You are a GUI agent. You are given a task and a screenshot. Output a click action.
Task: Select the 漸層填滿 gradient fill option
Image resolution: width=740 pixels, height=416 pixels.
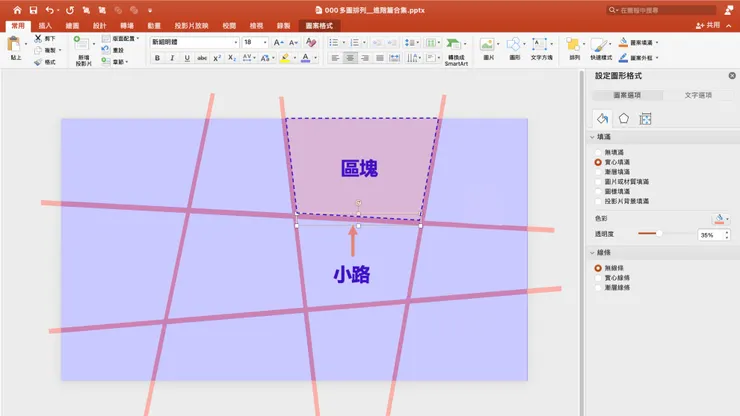(598, 172)
